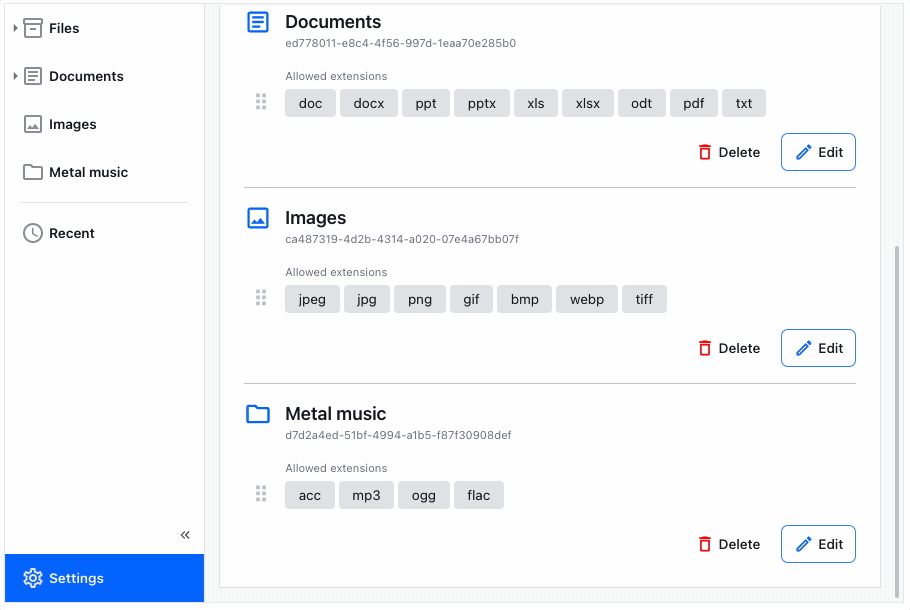Open Recent via the clock icon

31,232
